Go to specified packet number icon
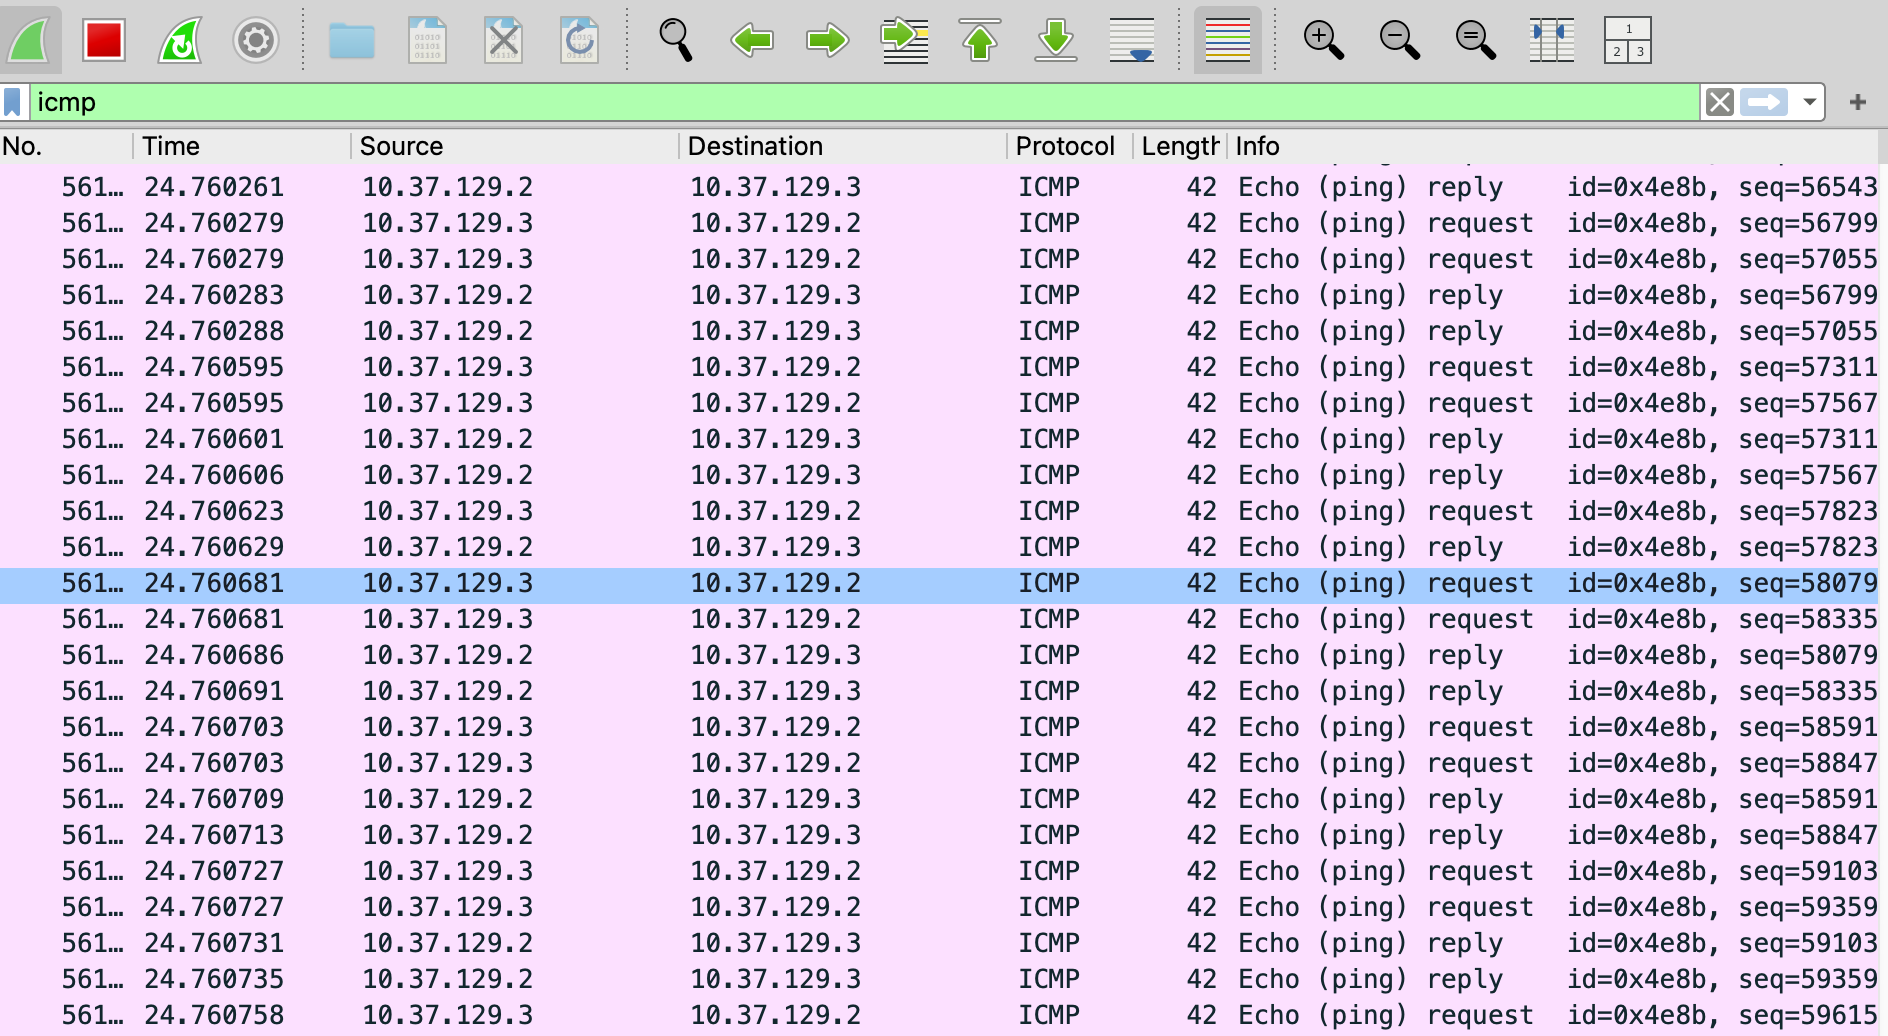Screen dimensions: 1888x1036 click(x=904, y=41)
